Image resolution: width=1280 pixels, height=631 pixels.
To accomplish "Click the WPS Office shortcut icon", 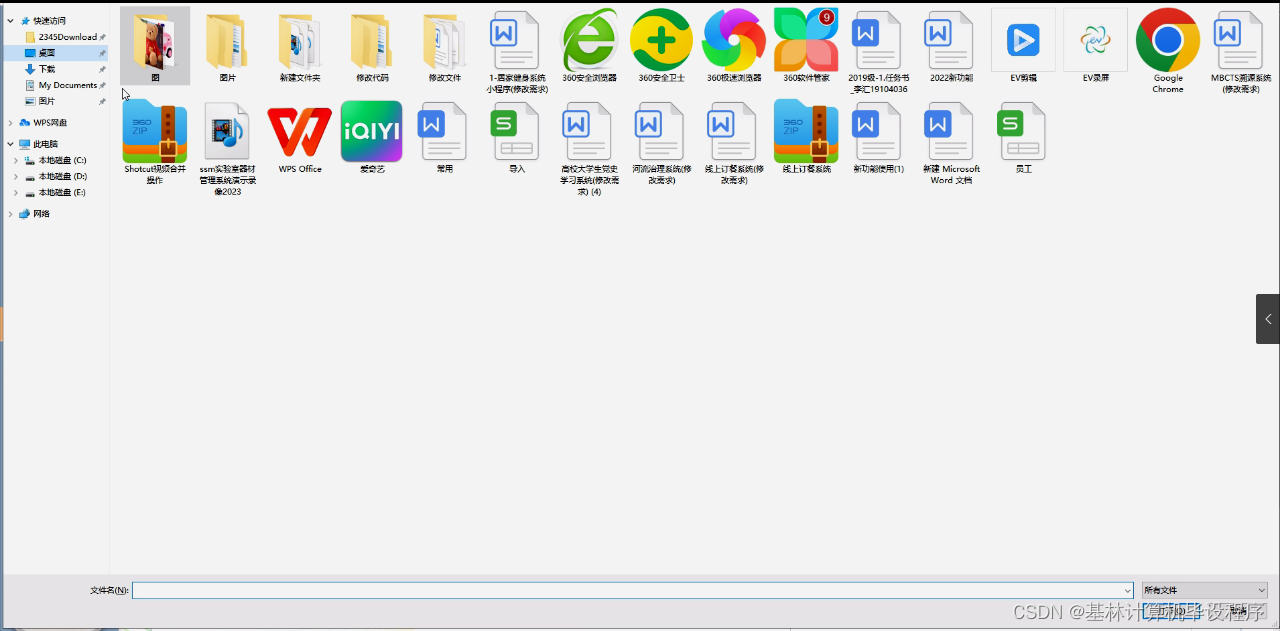I will pyautogui.click(x=300, y=138).
